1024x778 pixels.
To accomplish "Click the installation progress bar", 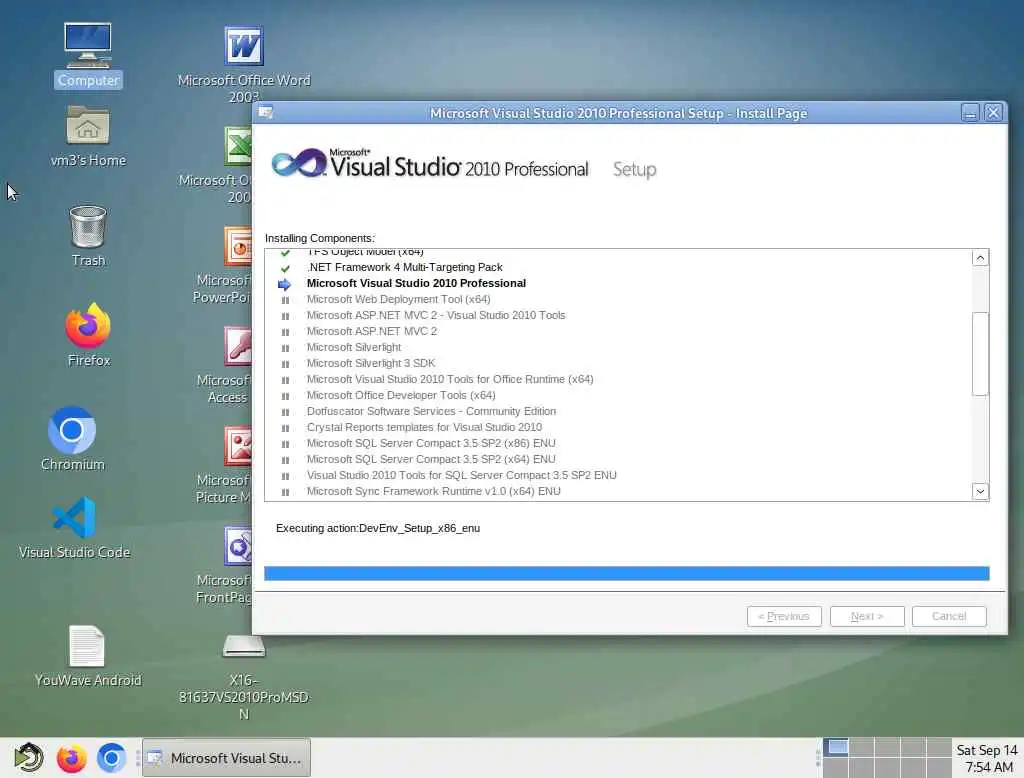I will tap(626, 573).
